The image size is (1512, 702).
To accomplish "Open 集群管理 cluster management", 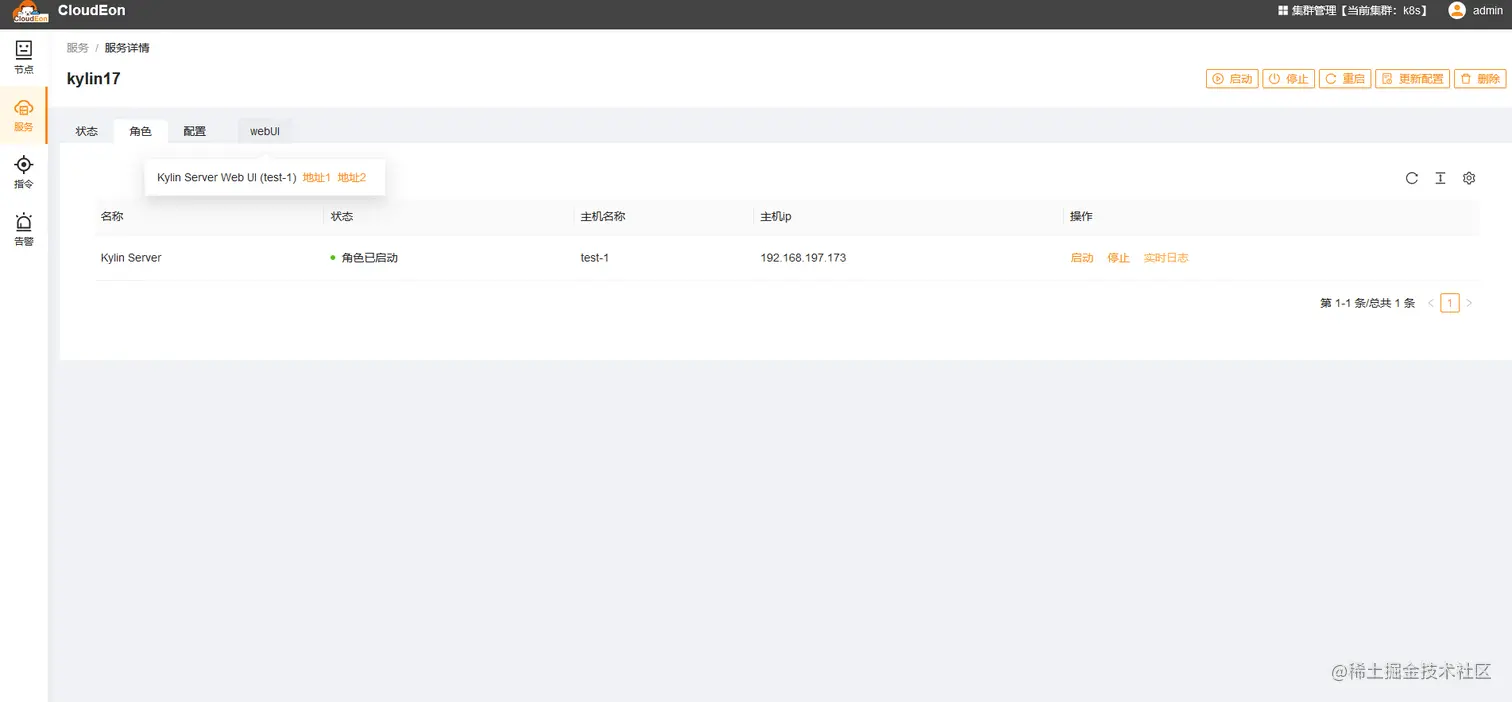I will 1353,10.
